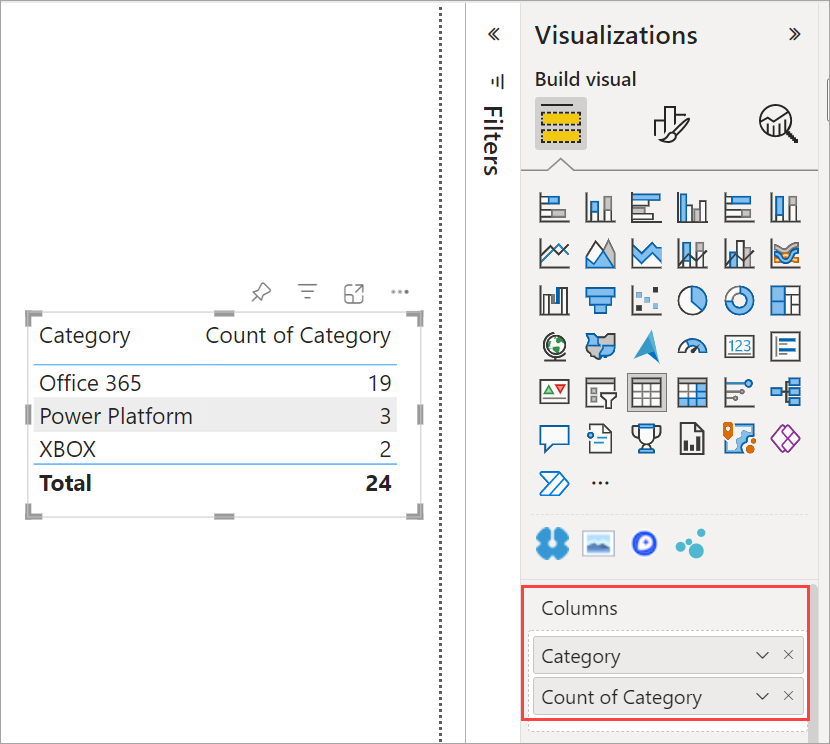This screenshot has width=830, height=744.
Task: Choose the trophy Metrics visual
Action: click(646, 439)
